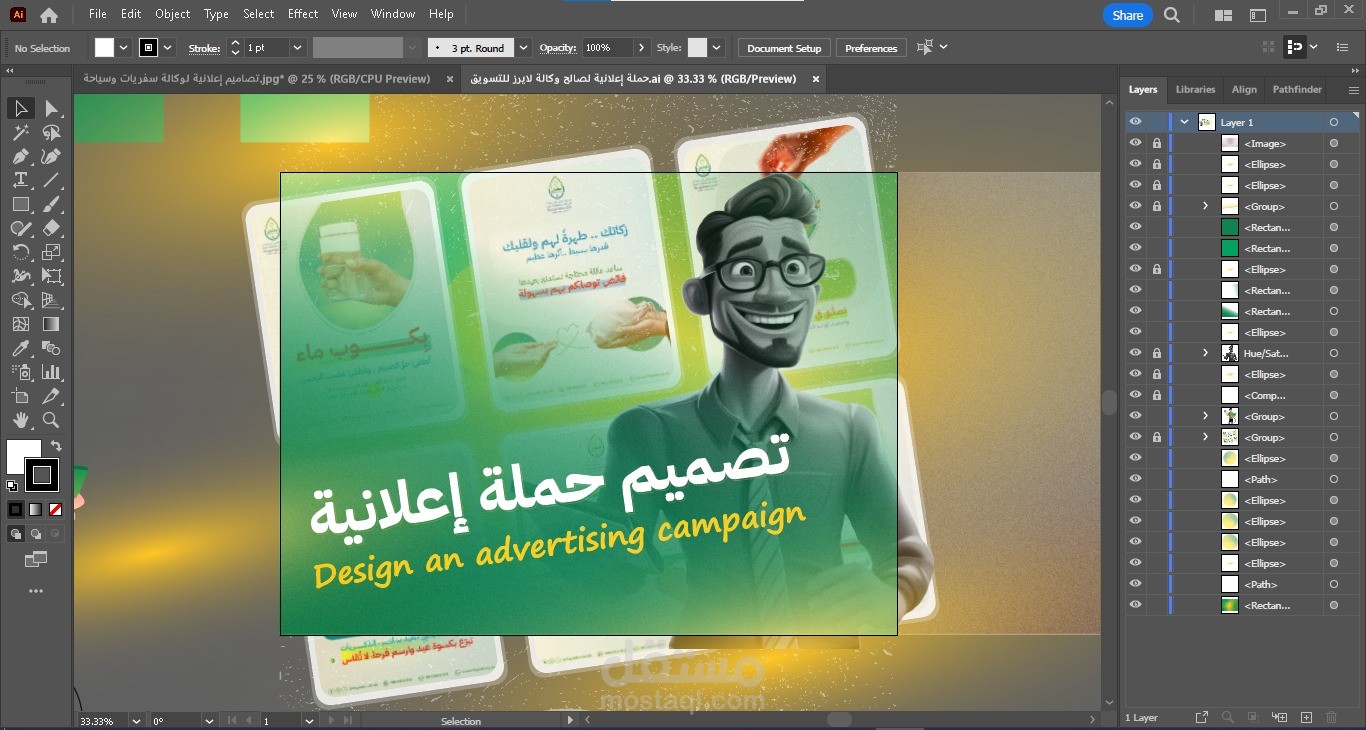Open the zoom level 33.33% dropdown

point(138,720)
